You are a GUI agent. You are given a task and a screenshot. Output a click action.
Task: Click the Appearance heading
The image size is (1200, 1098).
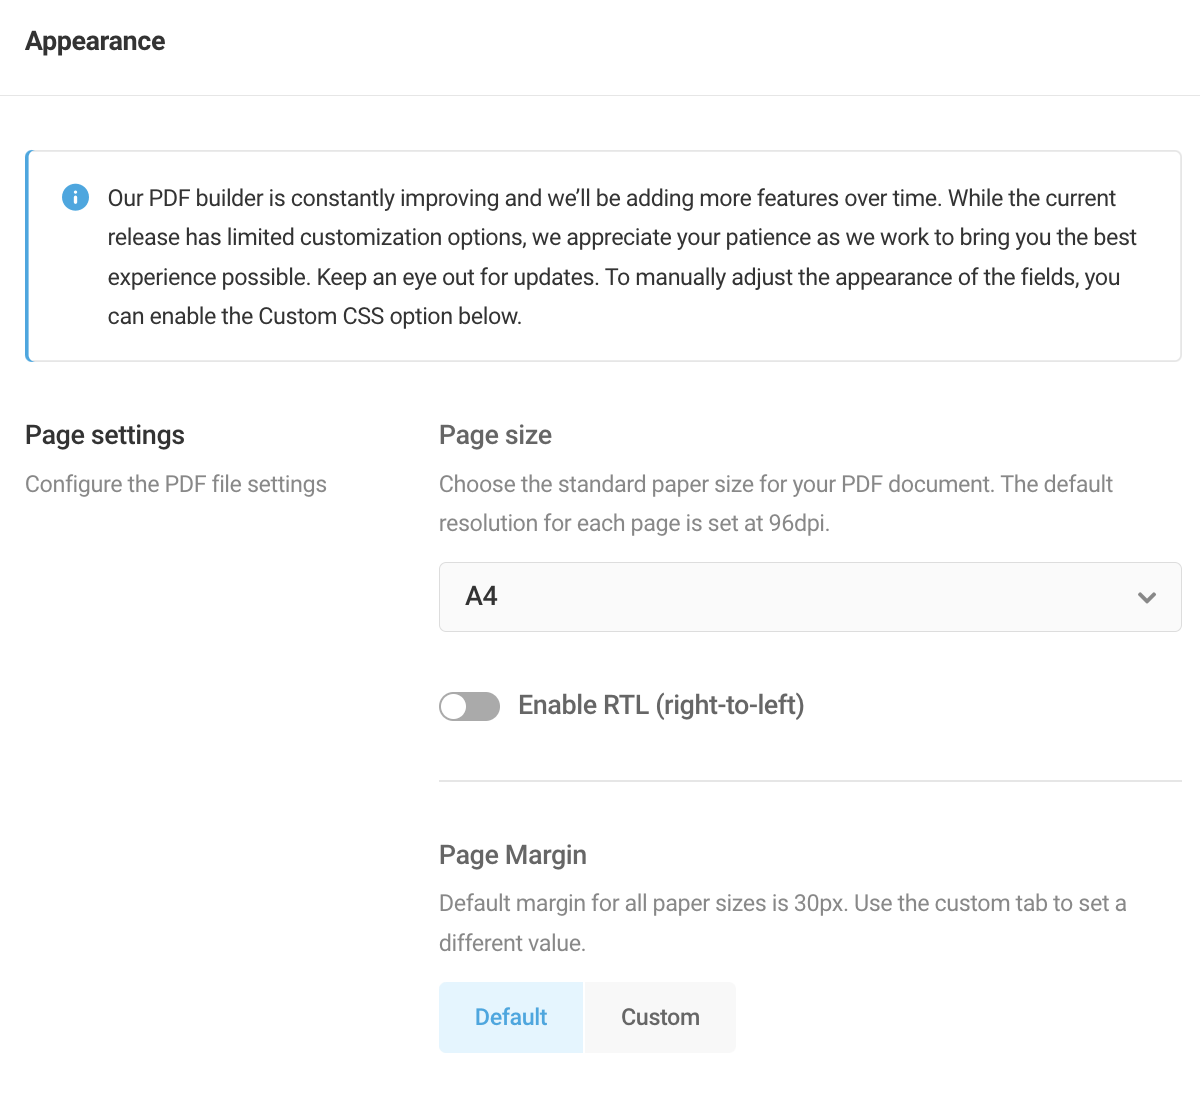tap(95, 41)
